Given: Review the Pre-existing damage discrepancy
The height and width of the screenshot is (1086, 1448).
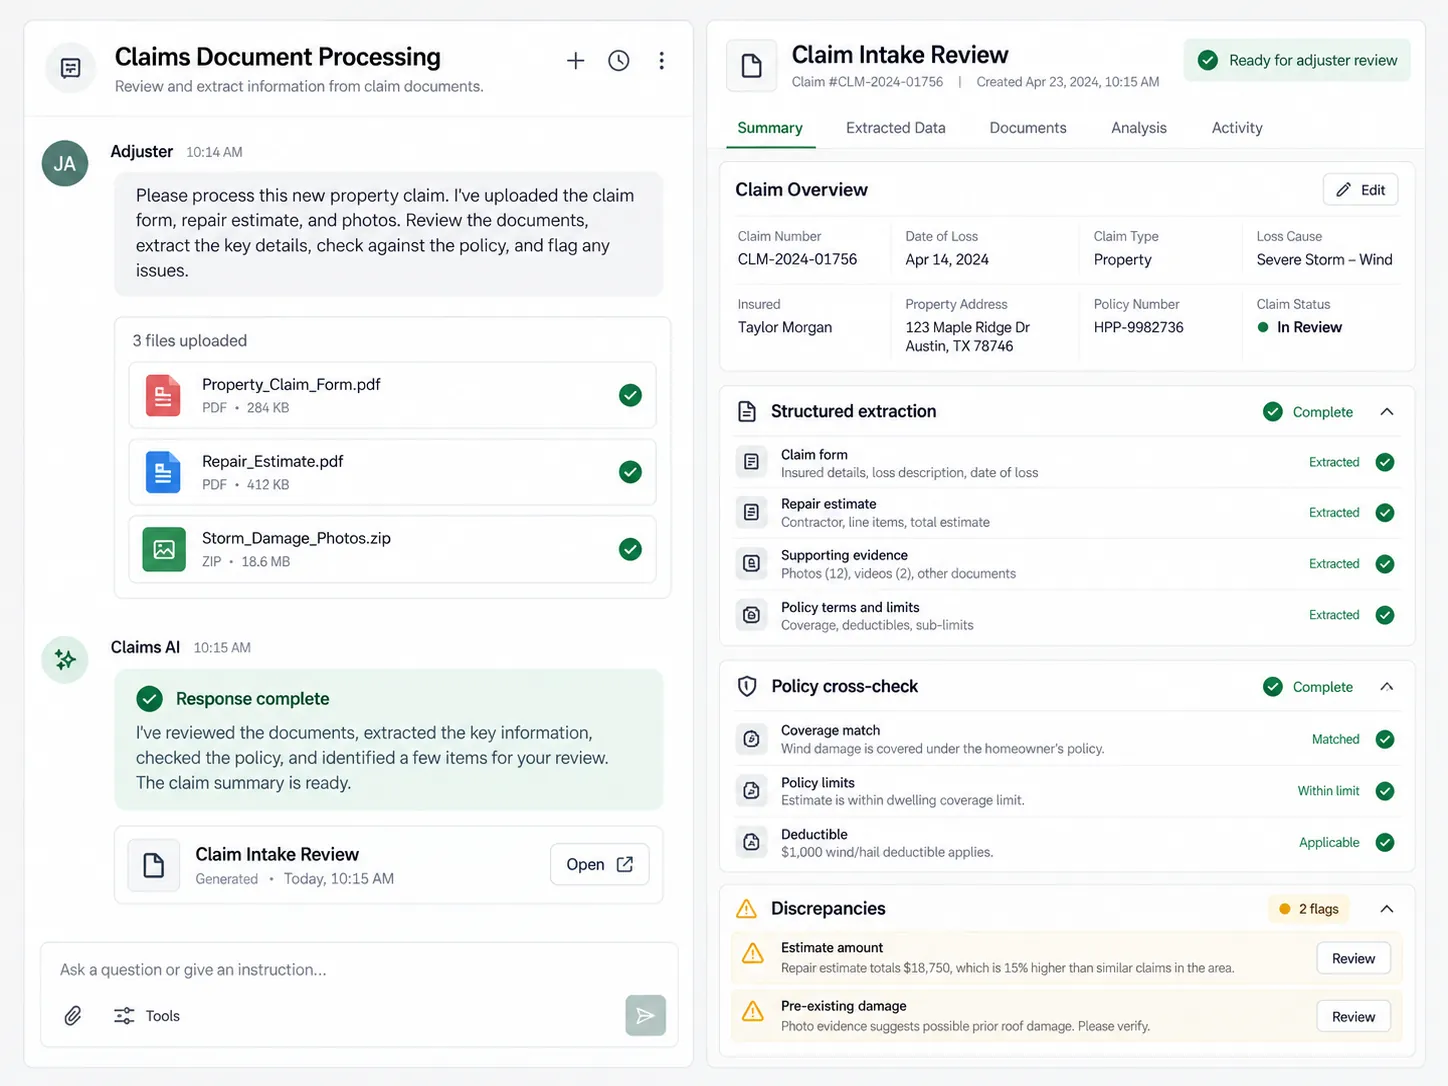Looking at the screenshot, I should [1353, 1017].
